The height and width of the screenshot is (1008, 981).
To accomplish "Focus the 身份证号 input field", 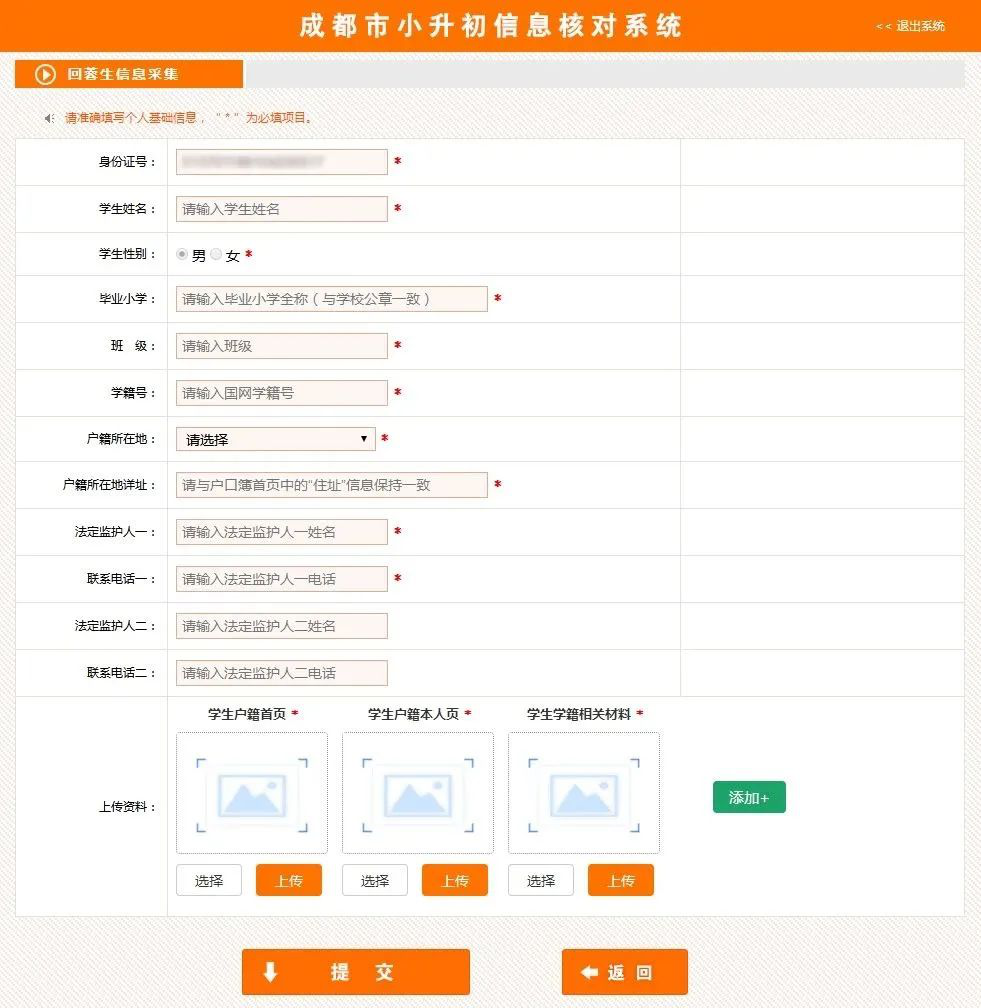I will (282, 162).
